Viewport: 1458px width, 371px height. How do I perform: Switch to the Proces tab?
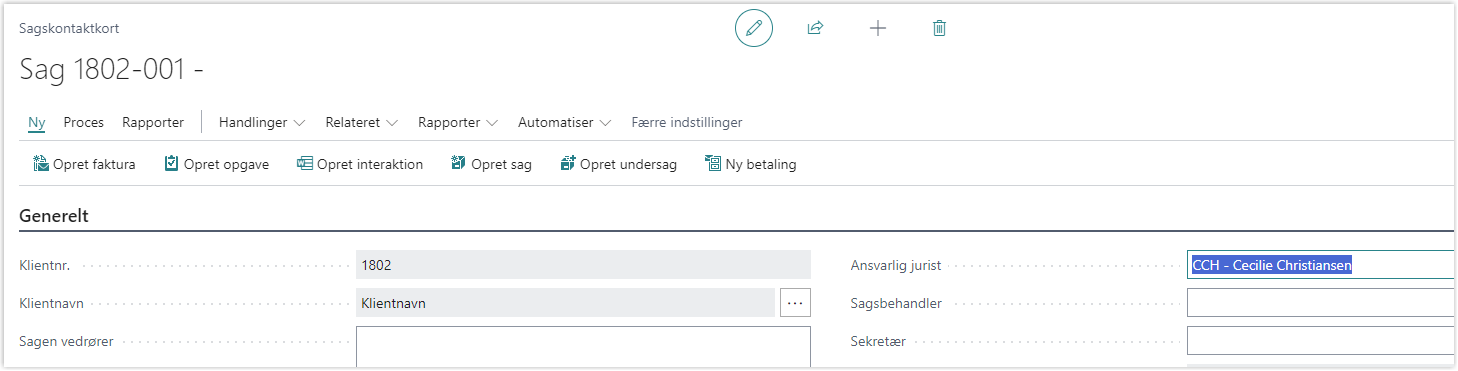click(x=84, y=123)
